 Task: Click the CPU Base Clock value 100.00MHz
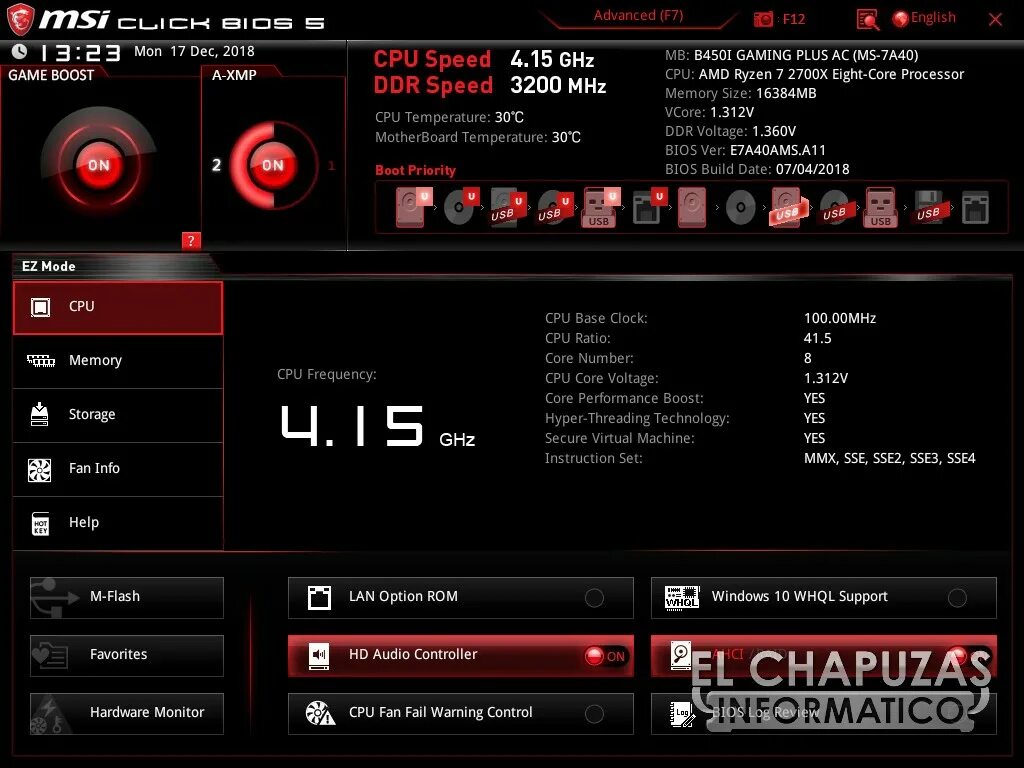point(840,318)
